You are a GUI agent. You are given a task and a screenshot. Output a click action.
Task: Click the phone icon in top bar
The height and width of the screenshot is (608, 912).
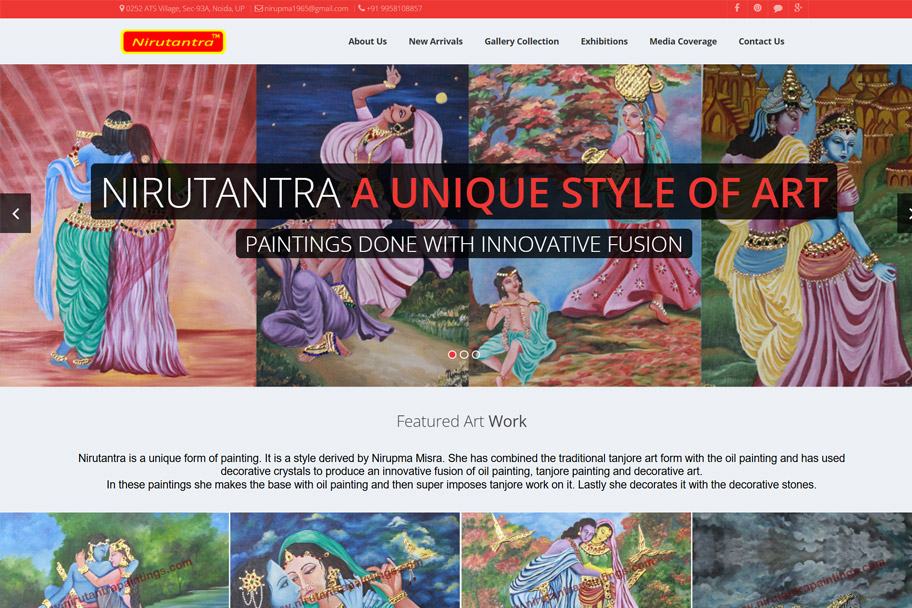coord(361,8)
